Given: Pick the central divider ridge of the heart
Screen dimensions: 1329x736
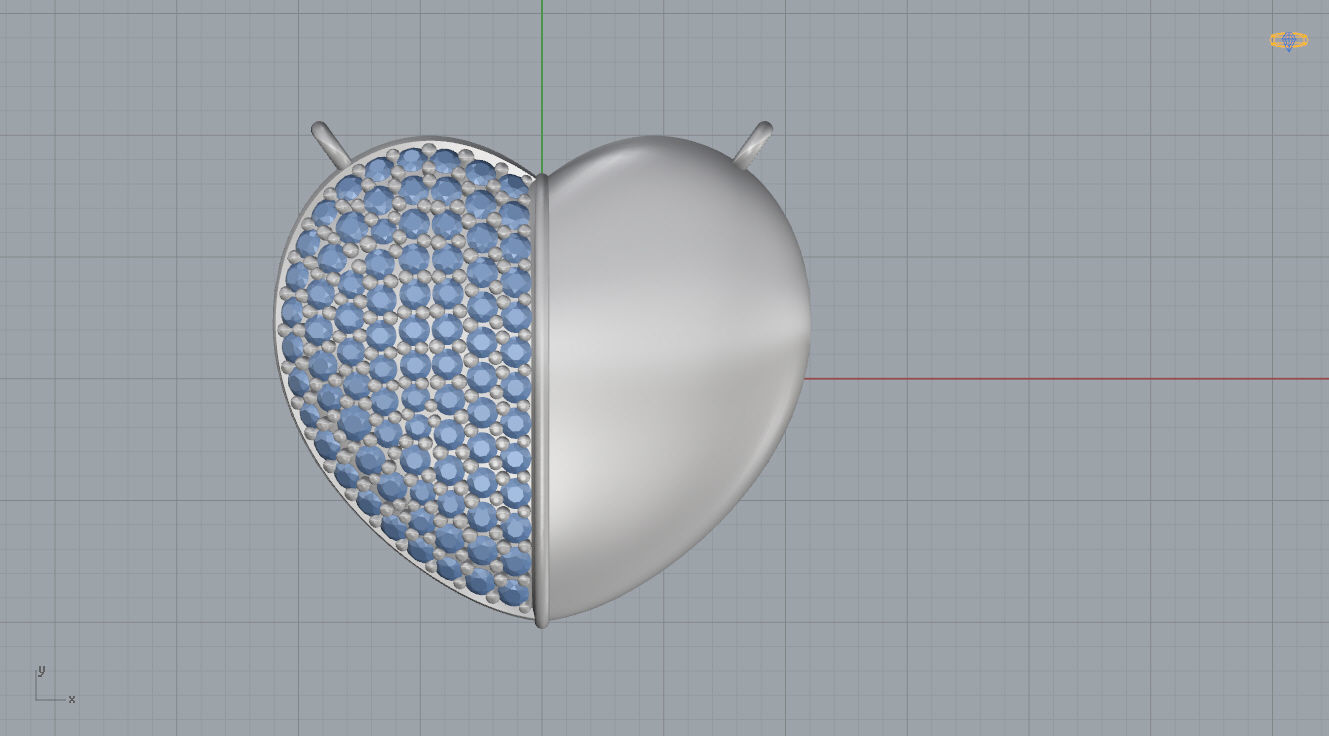Looking at the screenshot, I should (x=541, y=399).
